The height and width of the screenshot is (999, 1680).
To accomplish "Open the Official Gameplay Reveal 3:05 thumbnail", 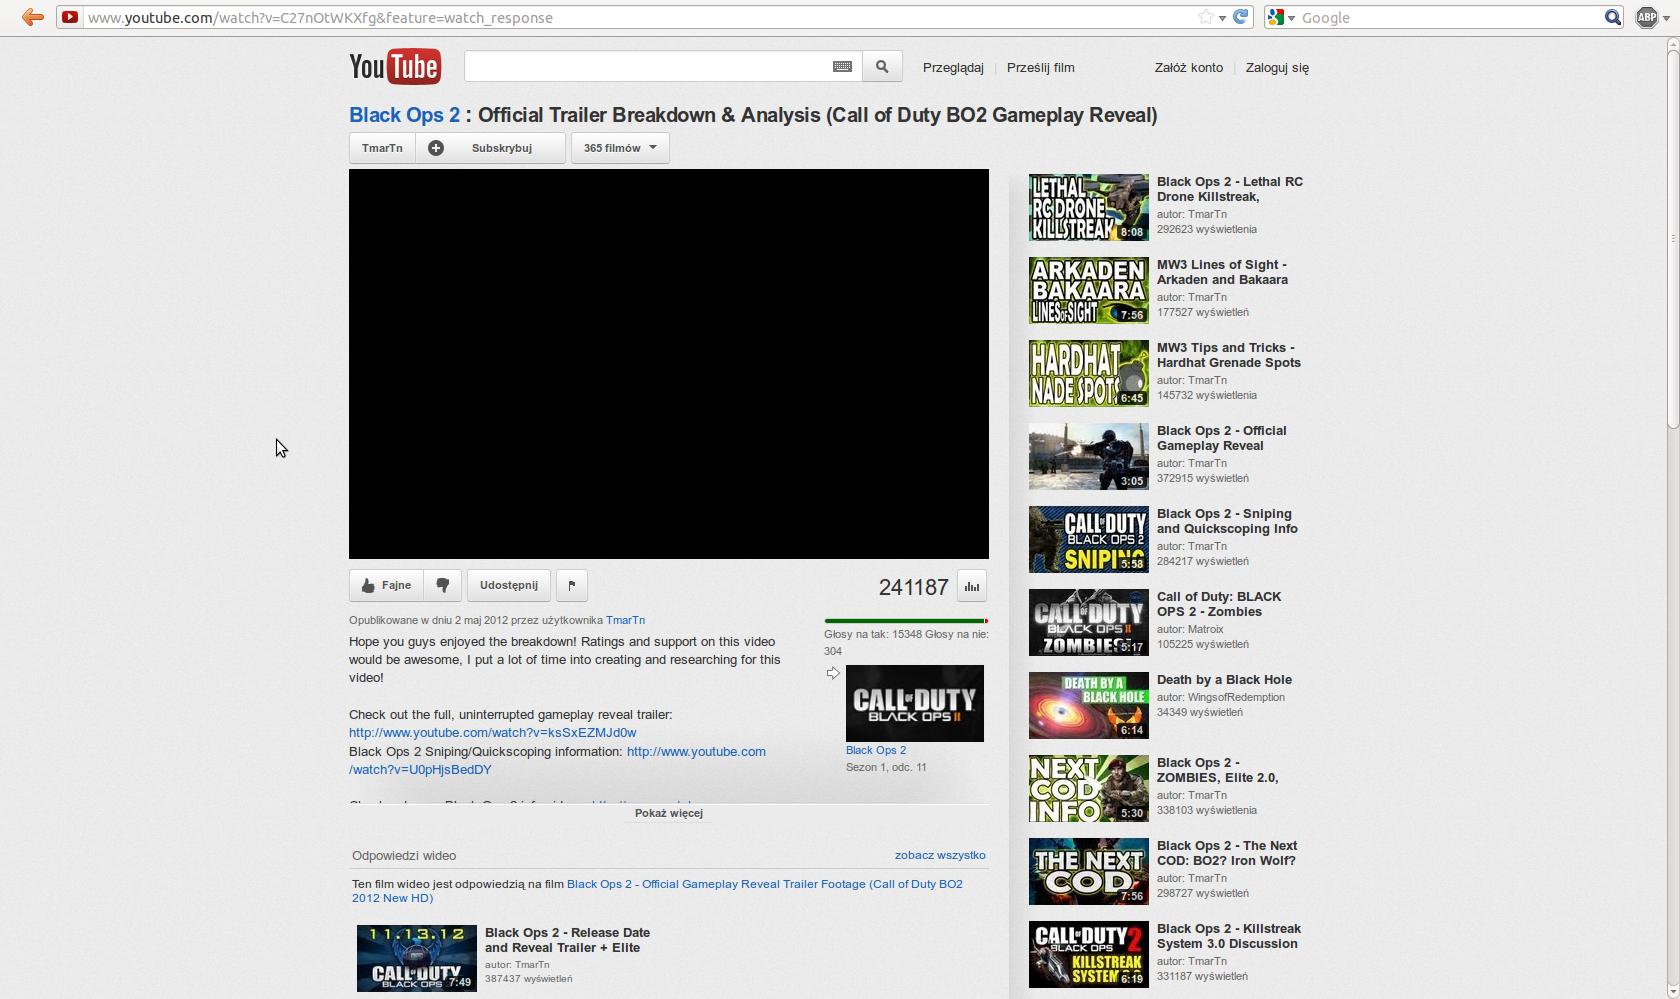I will click(x=1089, y=456).
